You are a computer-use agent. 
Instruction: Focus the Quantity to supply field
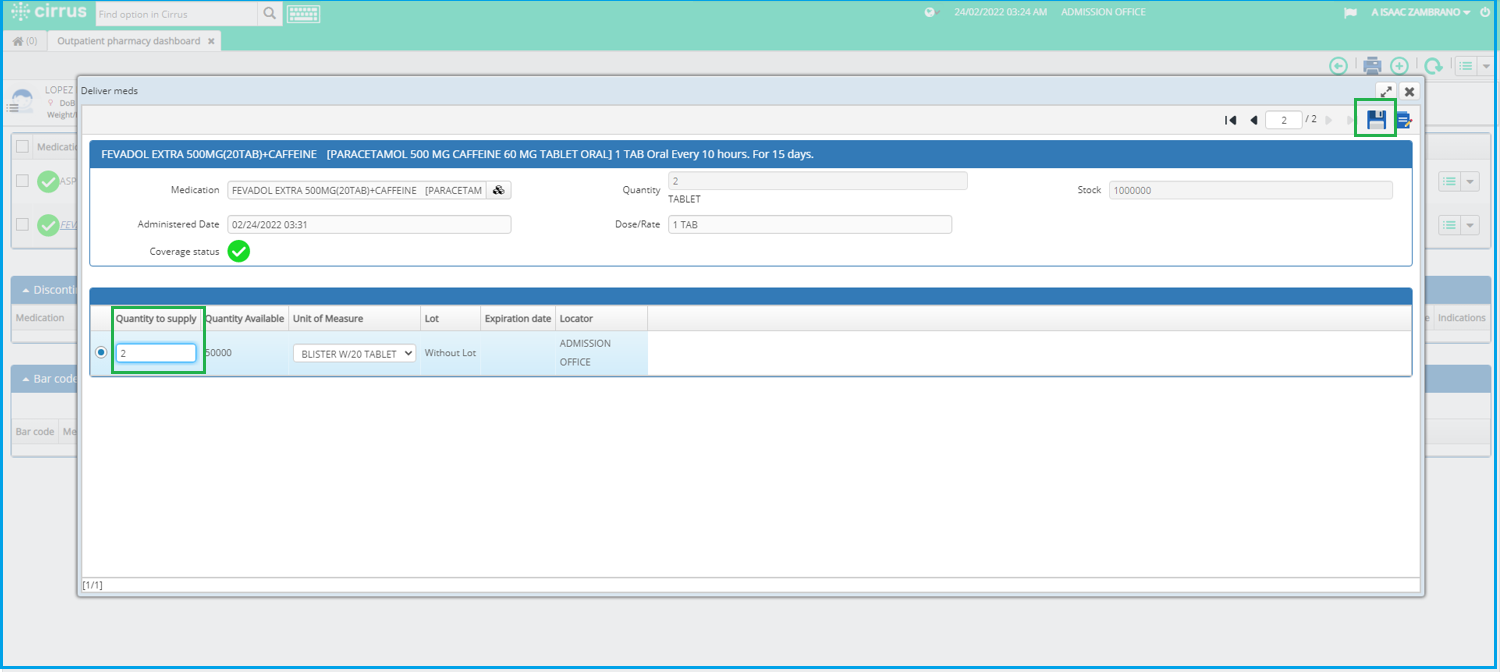(x=156, y=353)
